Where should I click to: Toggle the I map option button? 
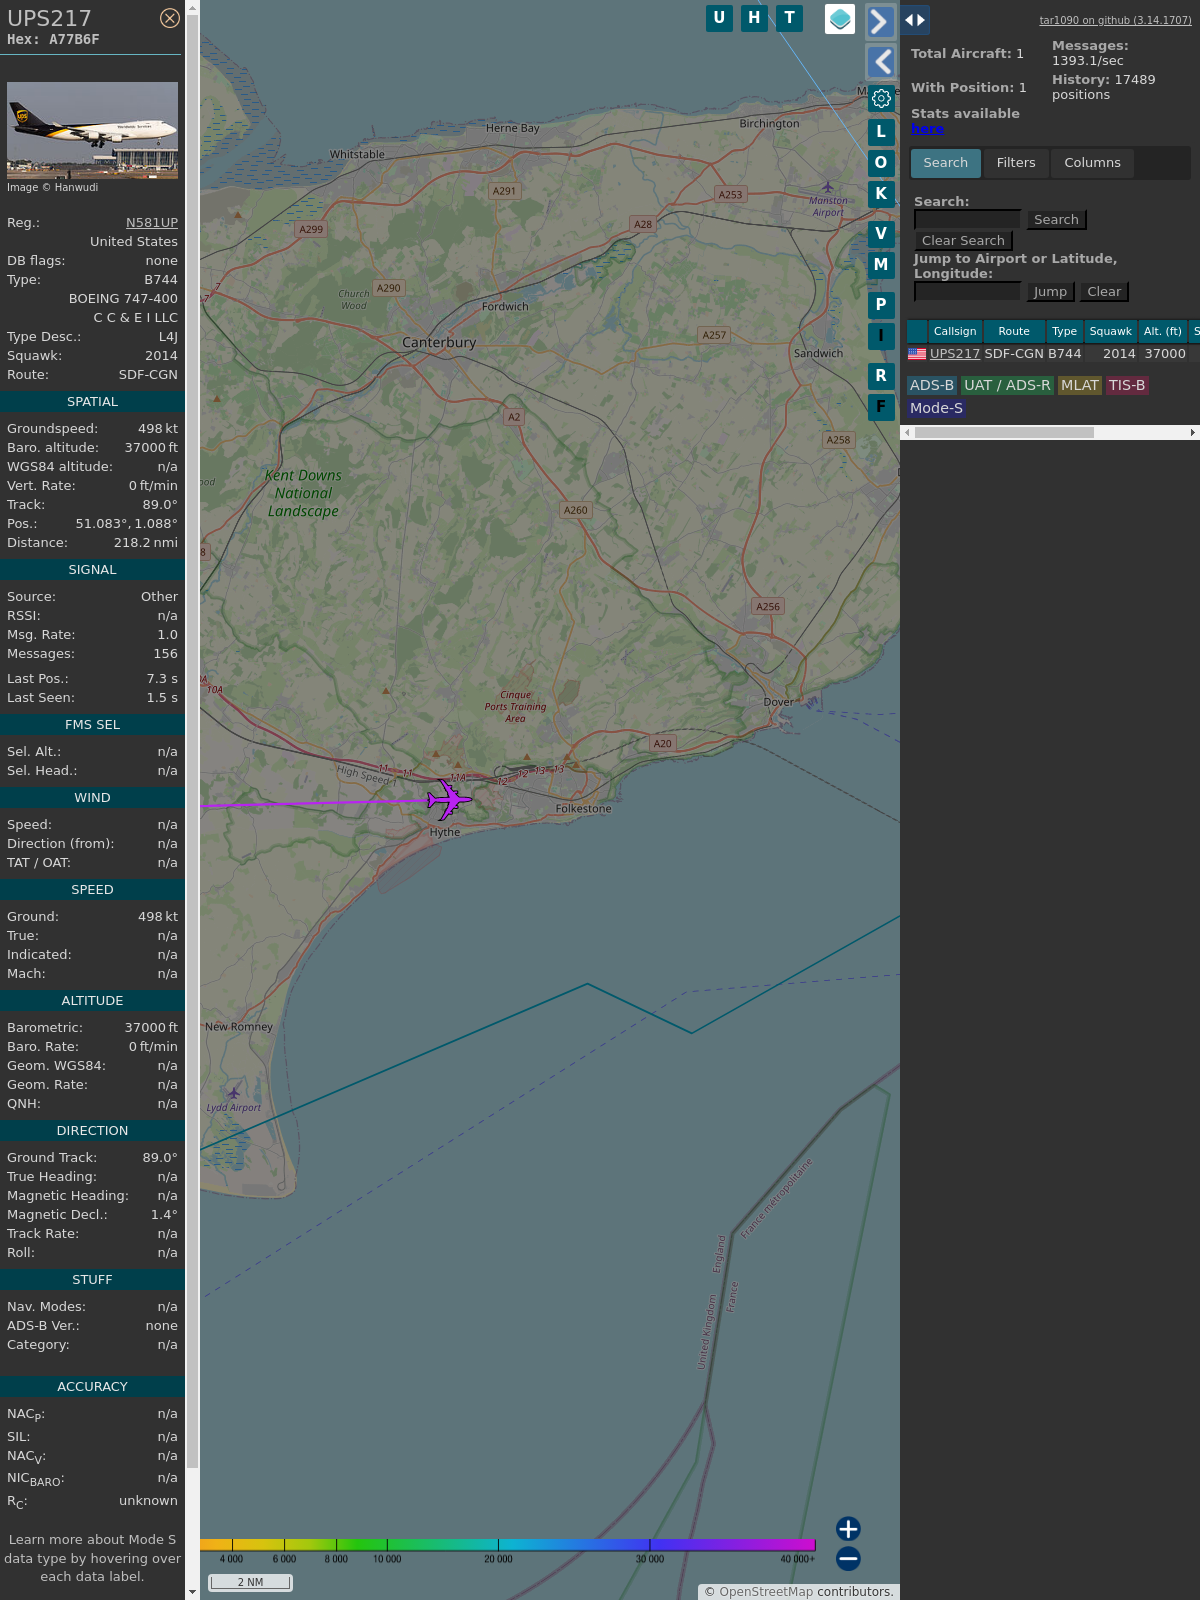tap(881, 336)
